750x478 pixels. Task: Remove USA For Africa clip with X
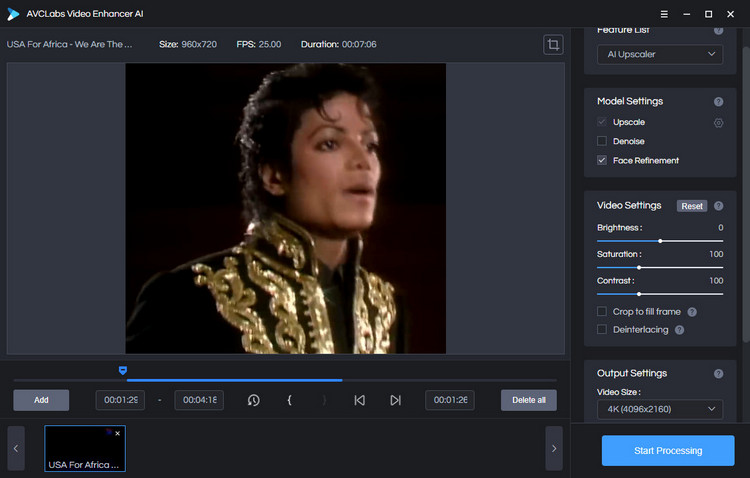(x=118, y=434)
